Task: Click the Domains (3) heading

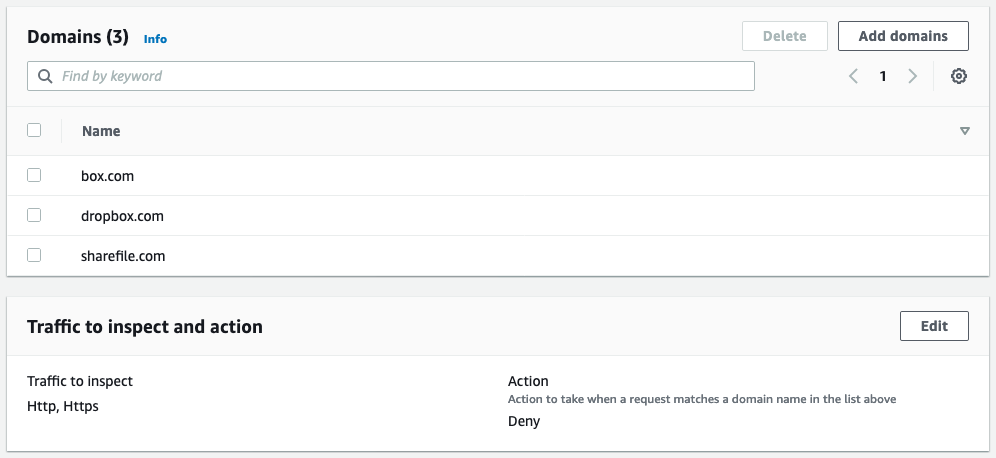Action: coord(78,37)
